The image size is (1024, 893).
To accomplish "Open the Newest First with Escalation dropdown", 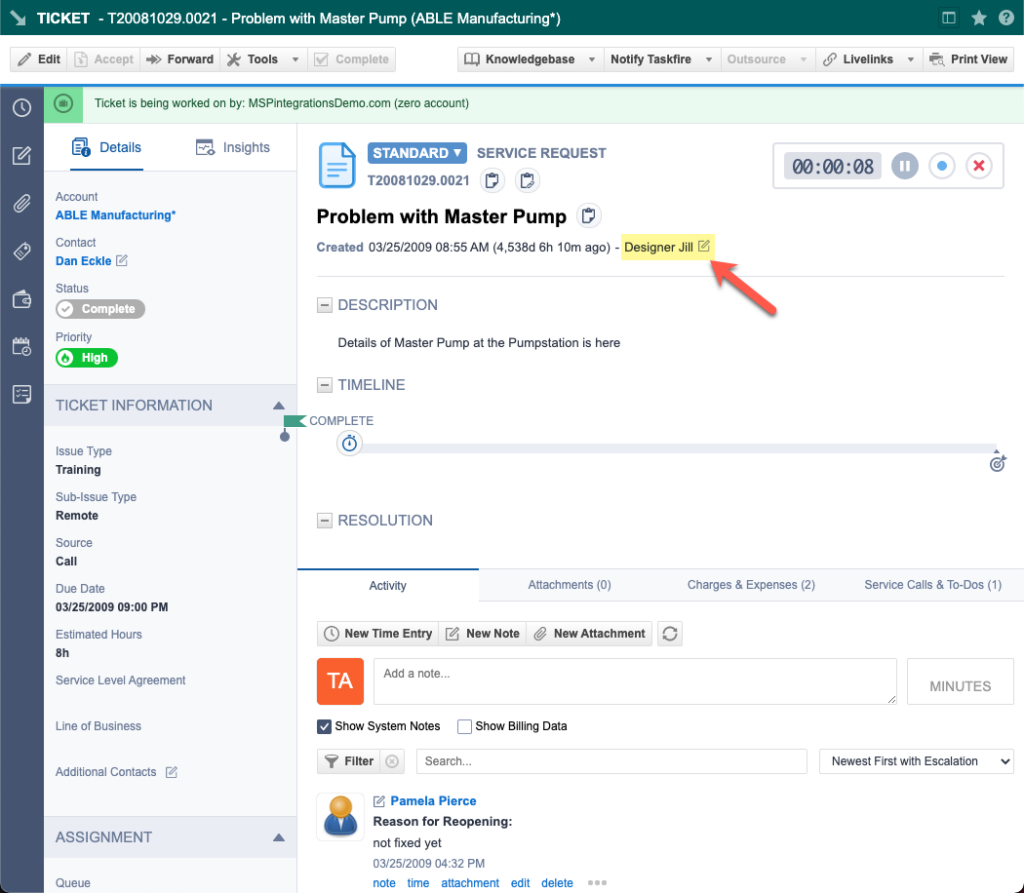I will (x=915, y=761).
